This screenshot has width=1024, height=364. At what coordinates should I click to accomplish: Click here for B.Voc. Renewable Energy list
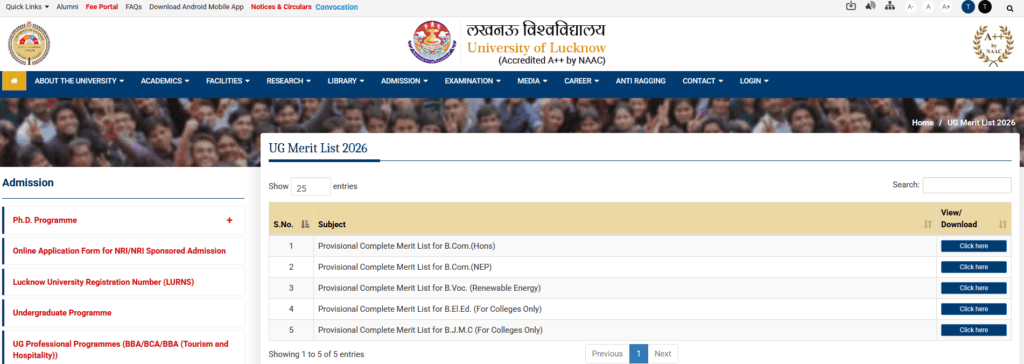tap(973, 288)
